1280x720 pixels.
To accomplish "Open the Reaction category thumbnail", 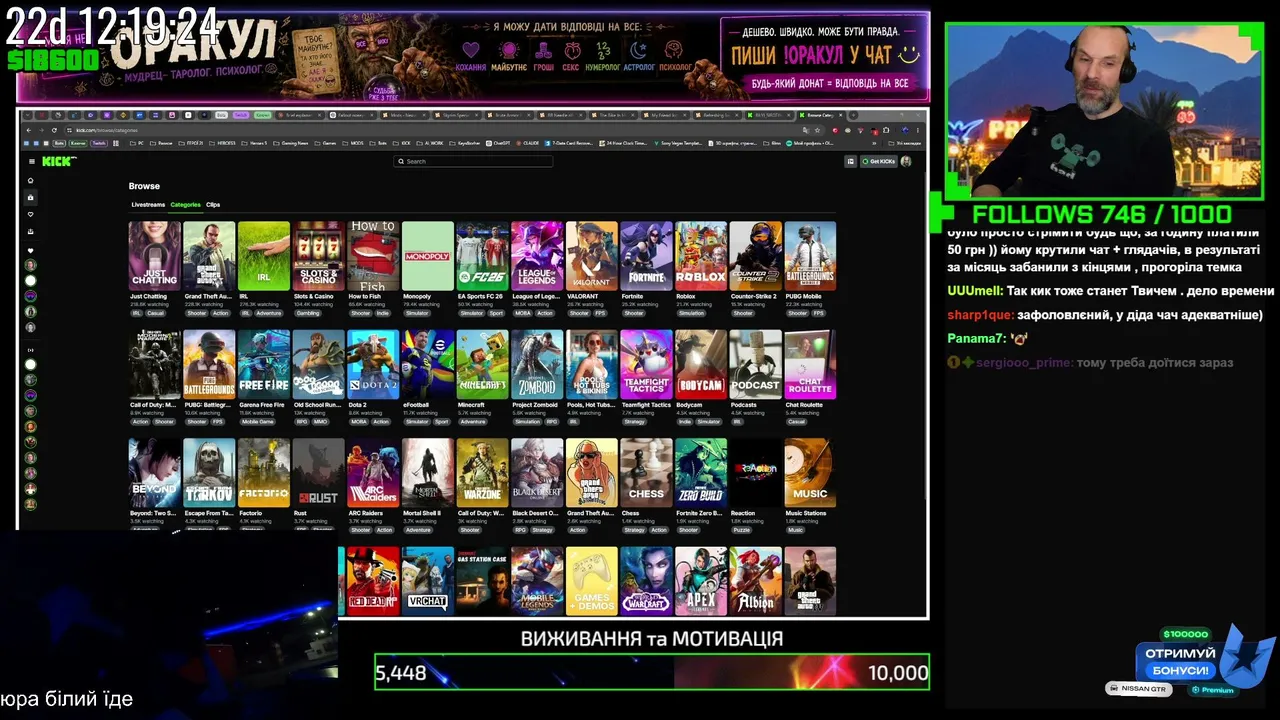I will tap(755, 473).
